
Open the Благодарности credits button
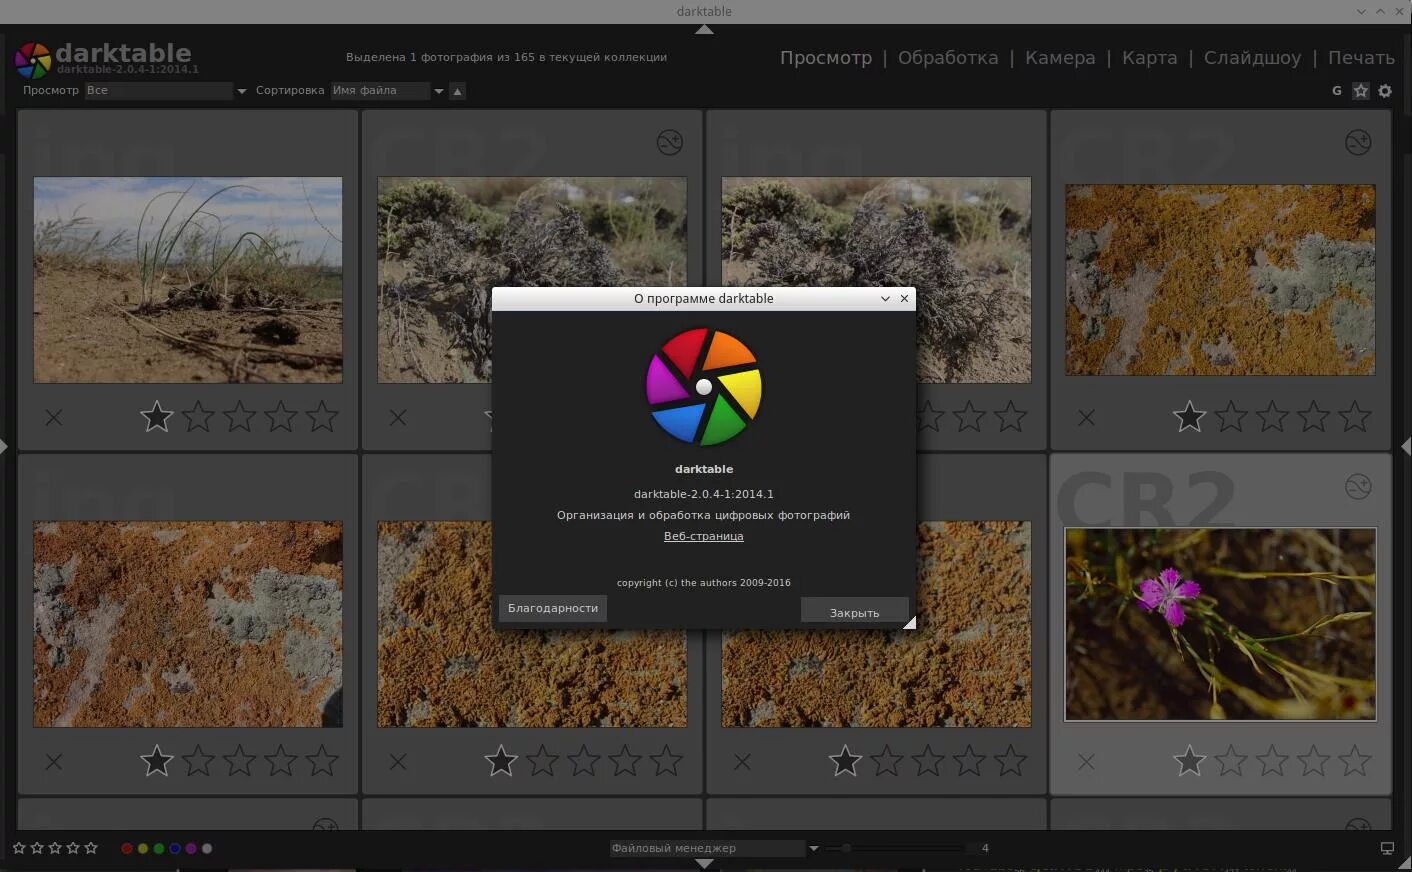pyautogui.click(x=553, y=608)
